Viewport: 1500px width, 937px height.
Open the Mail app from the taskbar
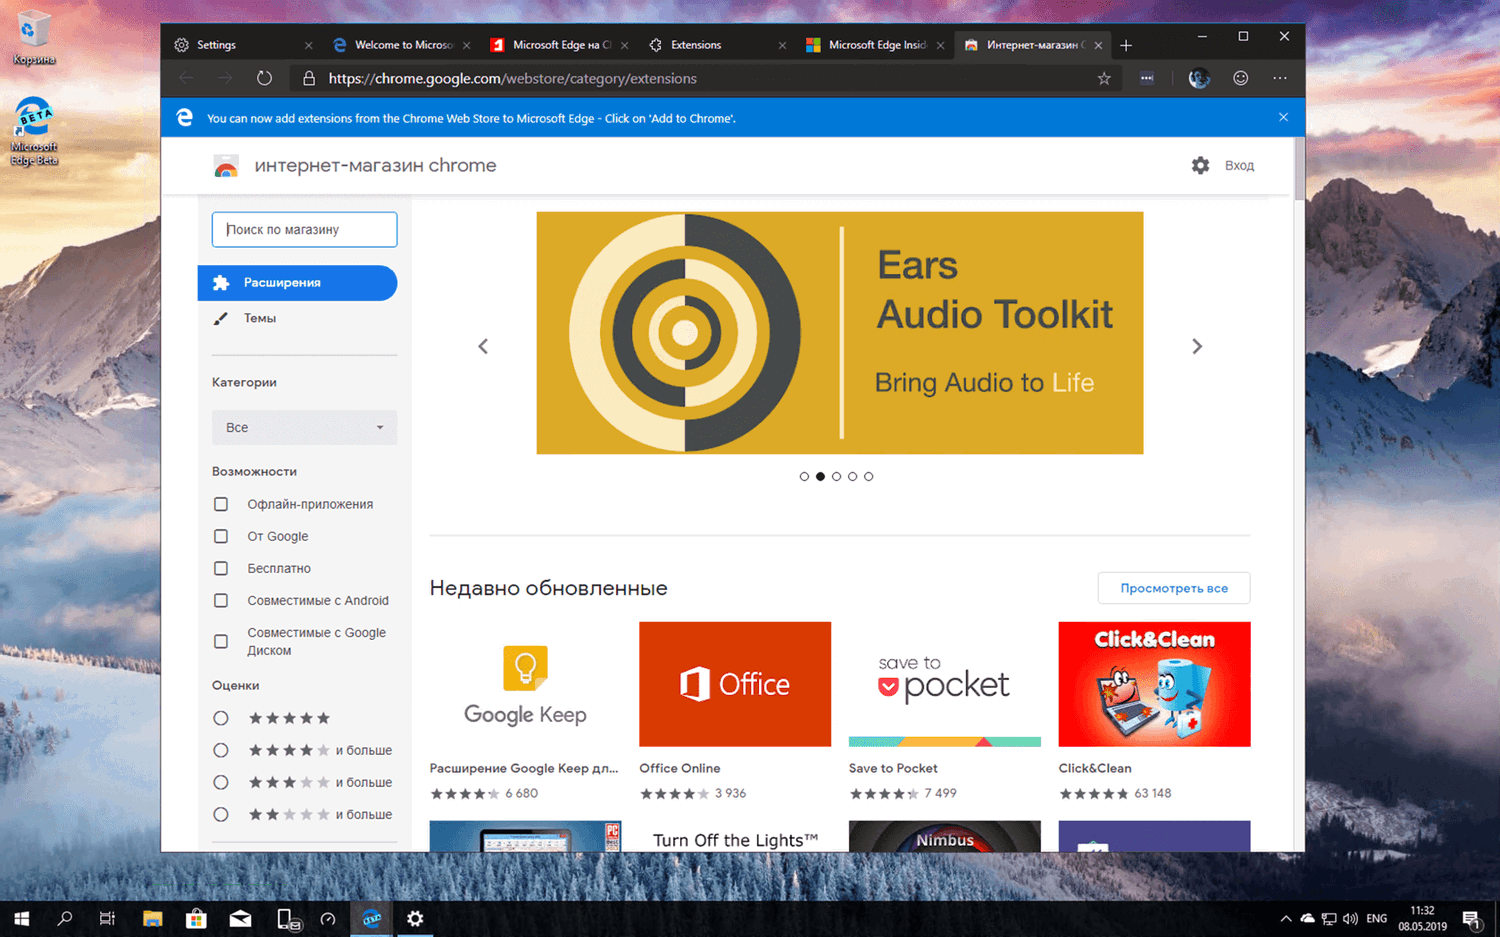[240, 918]
